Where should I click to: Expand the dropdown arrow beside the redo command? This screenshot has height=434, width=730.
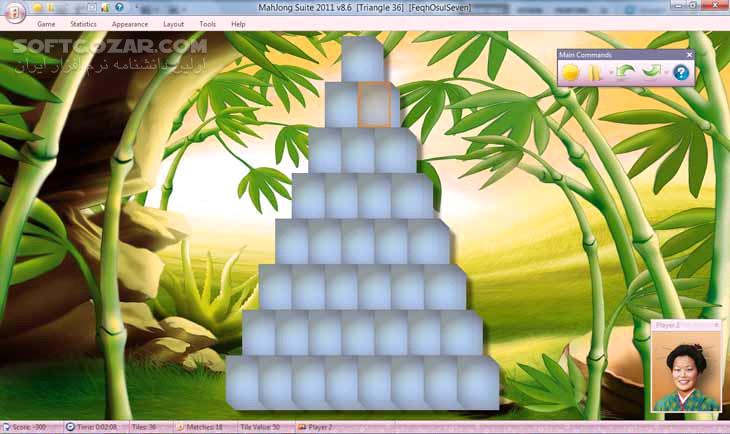tap(666, 73)
